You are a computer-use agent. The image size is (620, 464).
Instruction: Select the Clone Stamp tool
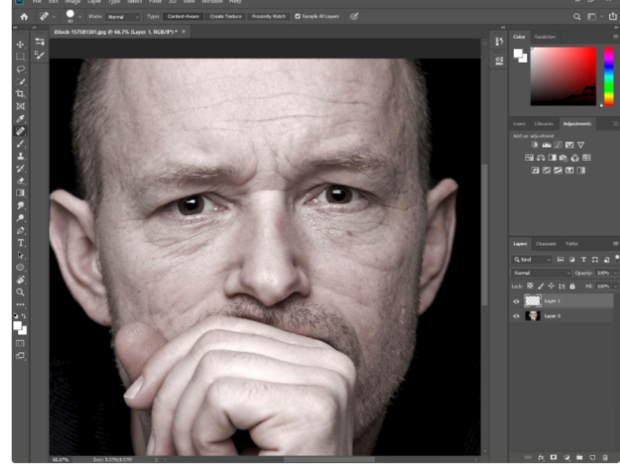point(21,156)
